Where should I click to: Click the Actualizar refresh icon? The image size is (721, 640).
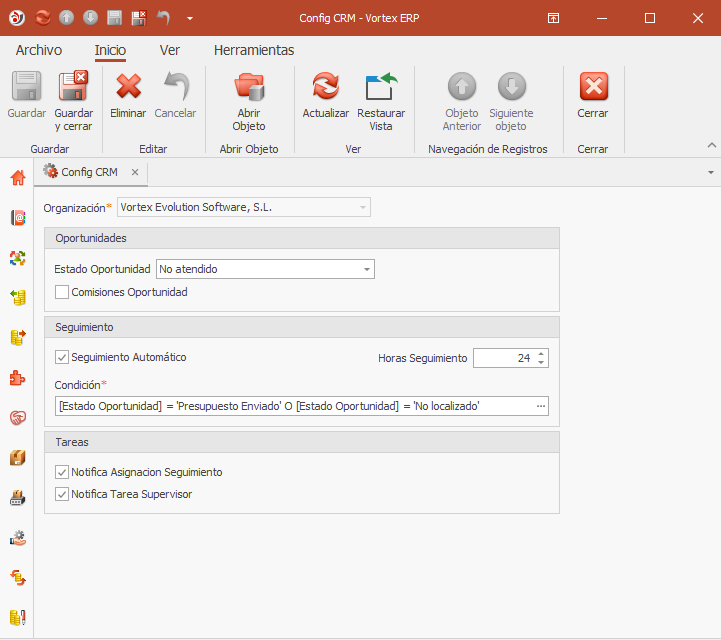click(x=326, y=88)
